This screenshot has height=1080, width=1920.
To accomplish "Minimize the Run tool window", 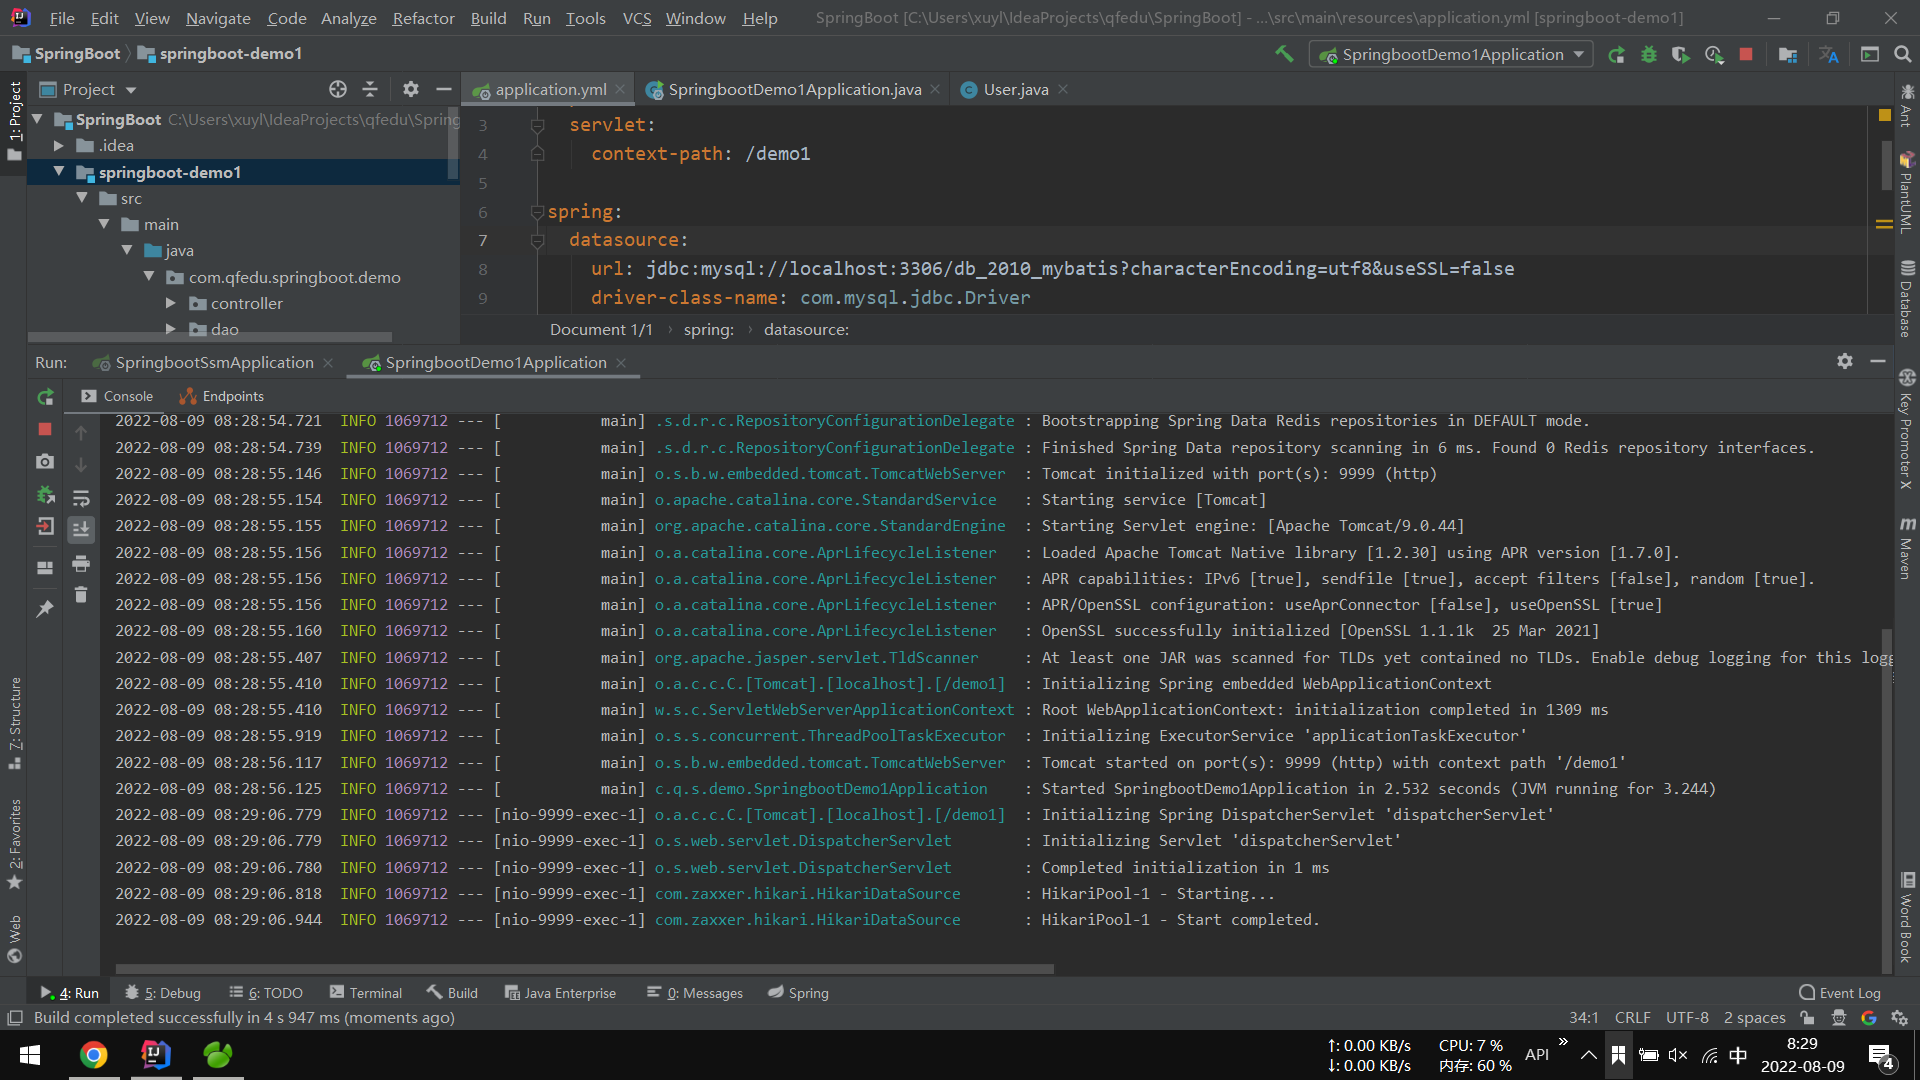I will (x=1878, y=361).
